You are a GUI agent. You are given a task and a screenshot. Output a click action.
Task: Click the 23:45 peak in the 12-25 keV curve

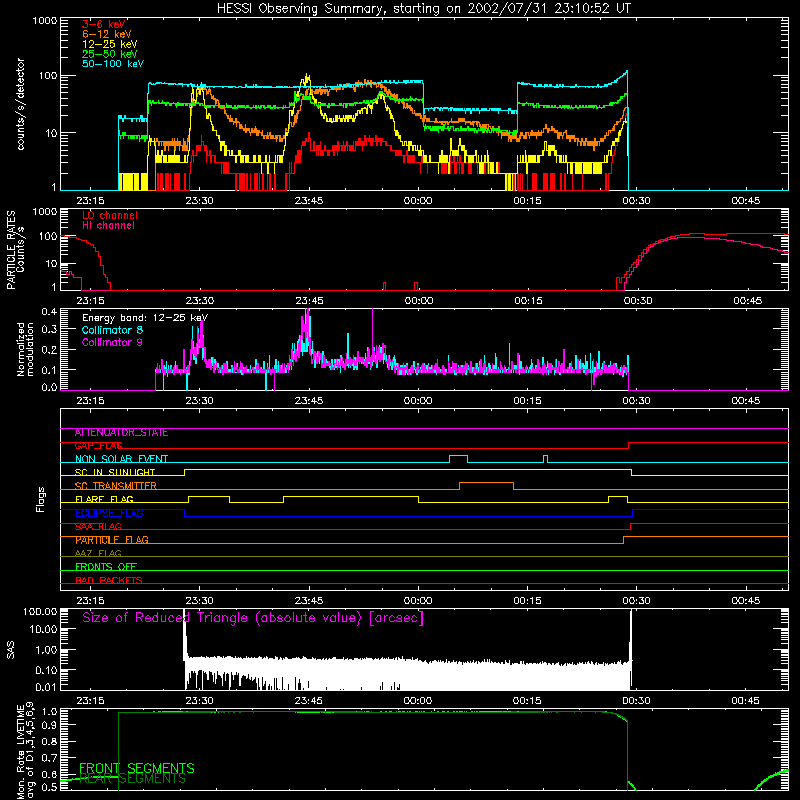click(x=307, y=77)
